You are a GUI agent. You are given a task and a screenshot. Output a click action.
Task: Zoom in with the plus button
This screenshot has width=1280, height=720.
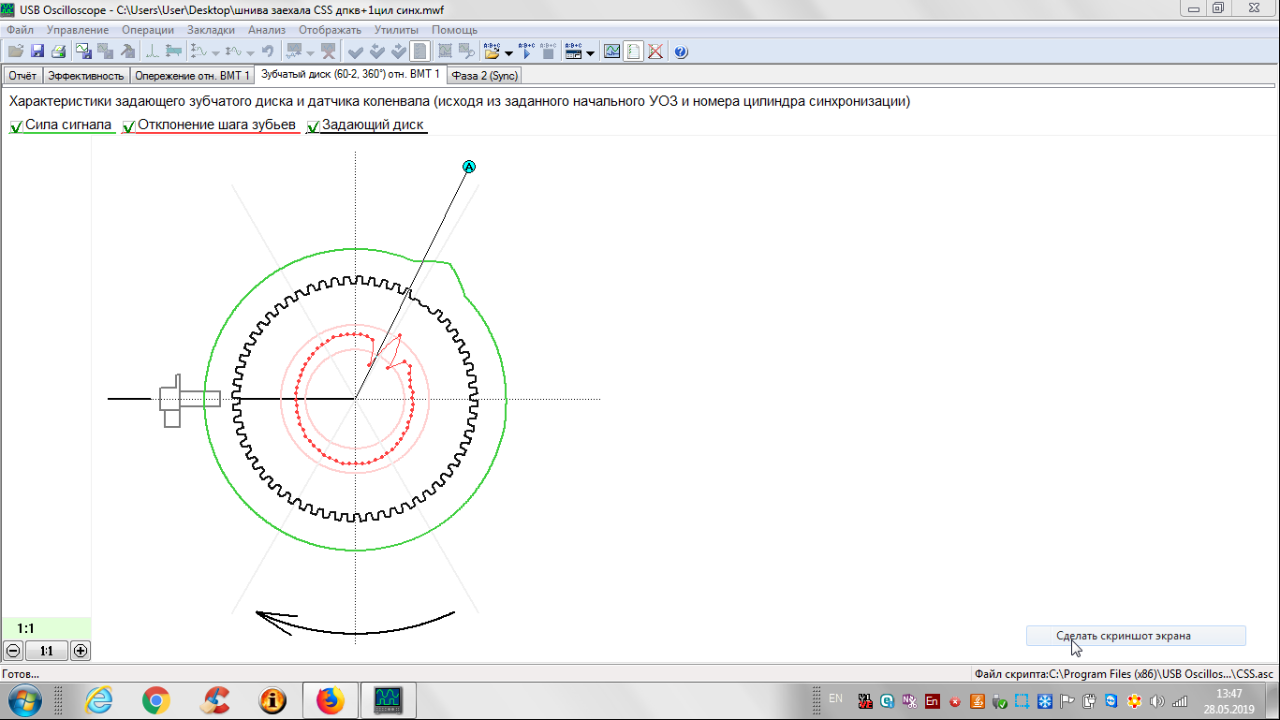pos(81,651)
